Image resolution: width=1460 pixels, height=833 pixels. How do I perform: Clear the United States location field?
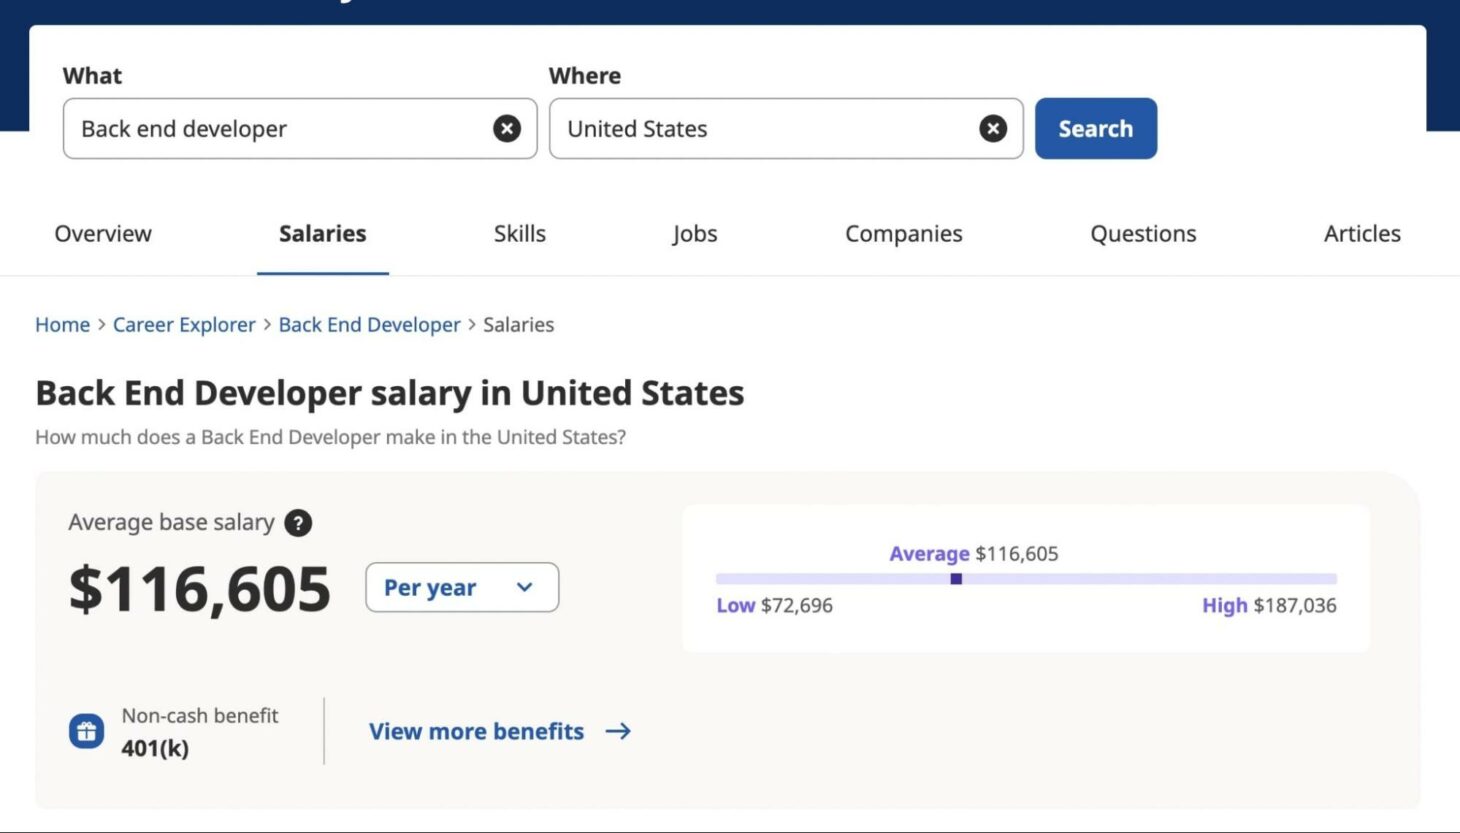pos(992,128)
